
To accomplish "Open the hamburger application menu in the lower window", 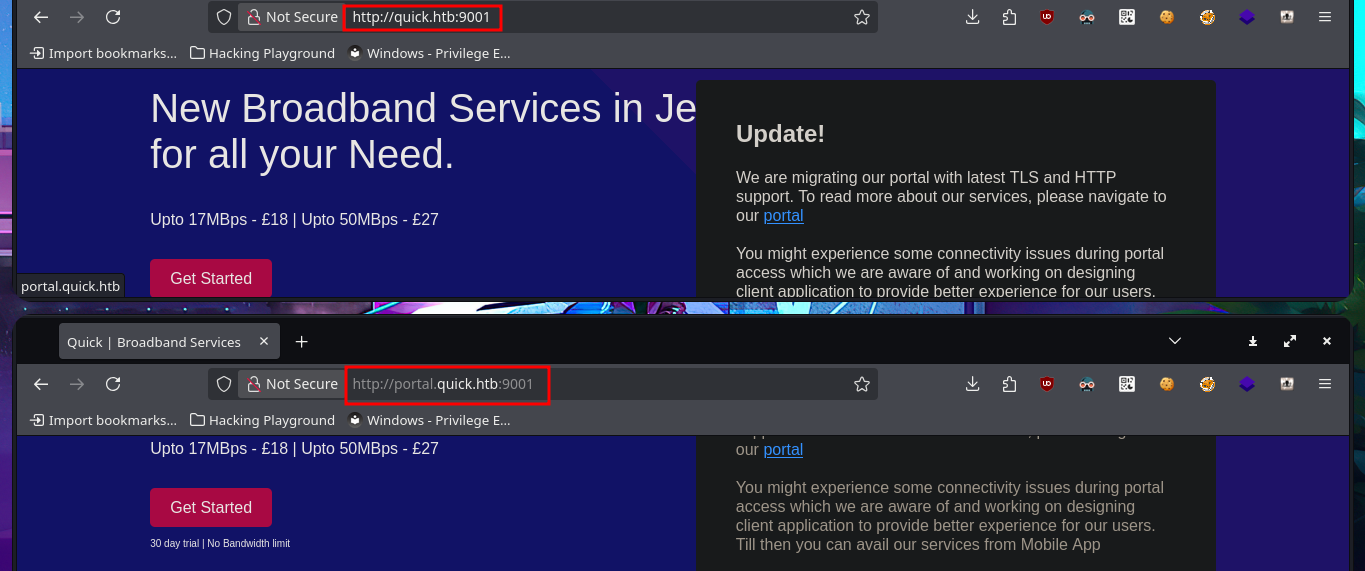I will (x=1325, y=384).
